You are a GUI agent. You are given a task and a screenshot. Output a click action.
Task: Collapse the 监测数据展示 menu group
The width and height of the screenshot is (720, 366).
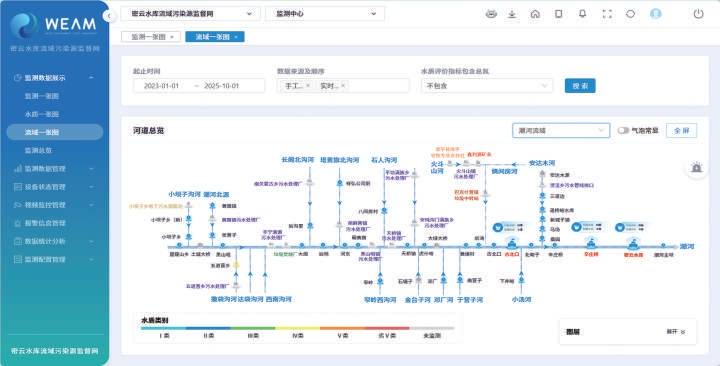91,78
